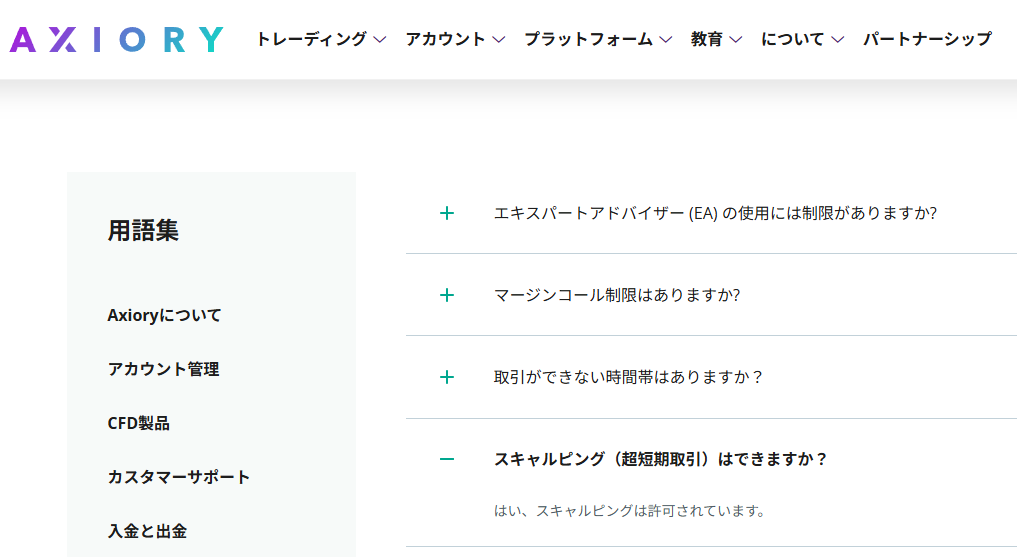Collapse the スキャルピング answer via minus icon
This screenshot has width=1017, height=557.
click(447, 459)
